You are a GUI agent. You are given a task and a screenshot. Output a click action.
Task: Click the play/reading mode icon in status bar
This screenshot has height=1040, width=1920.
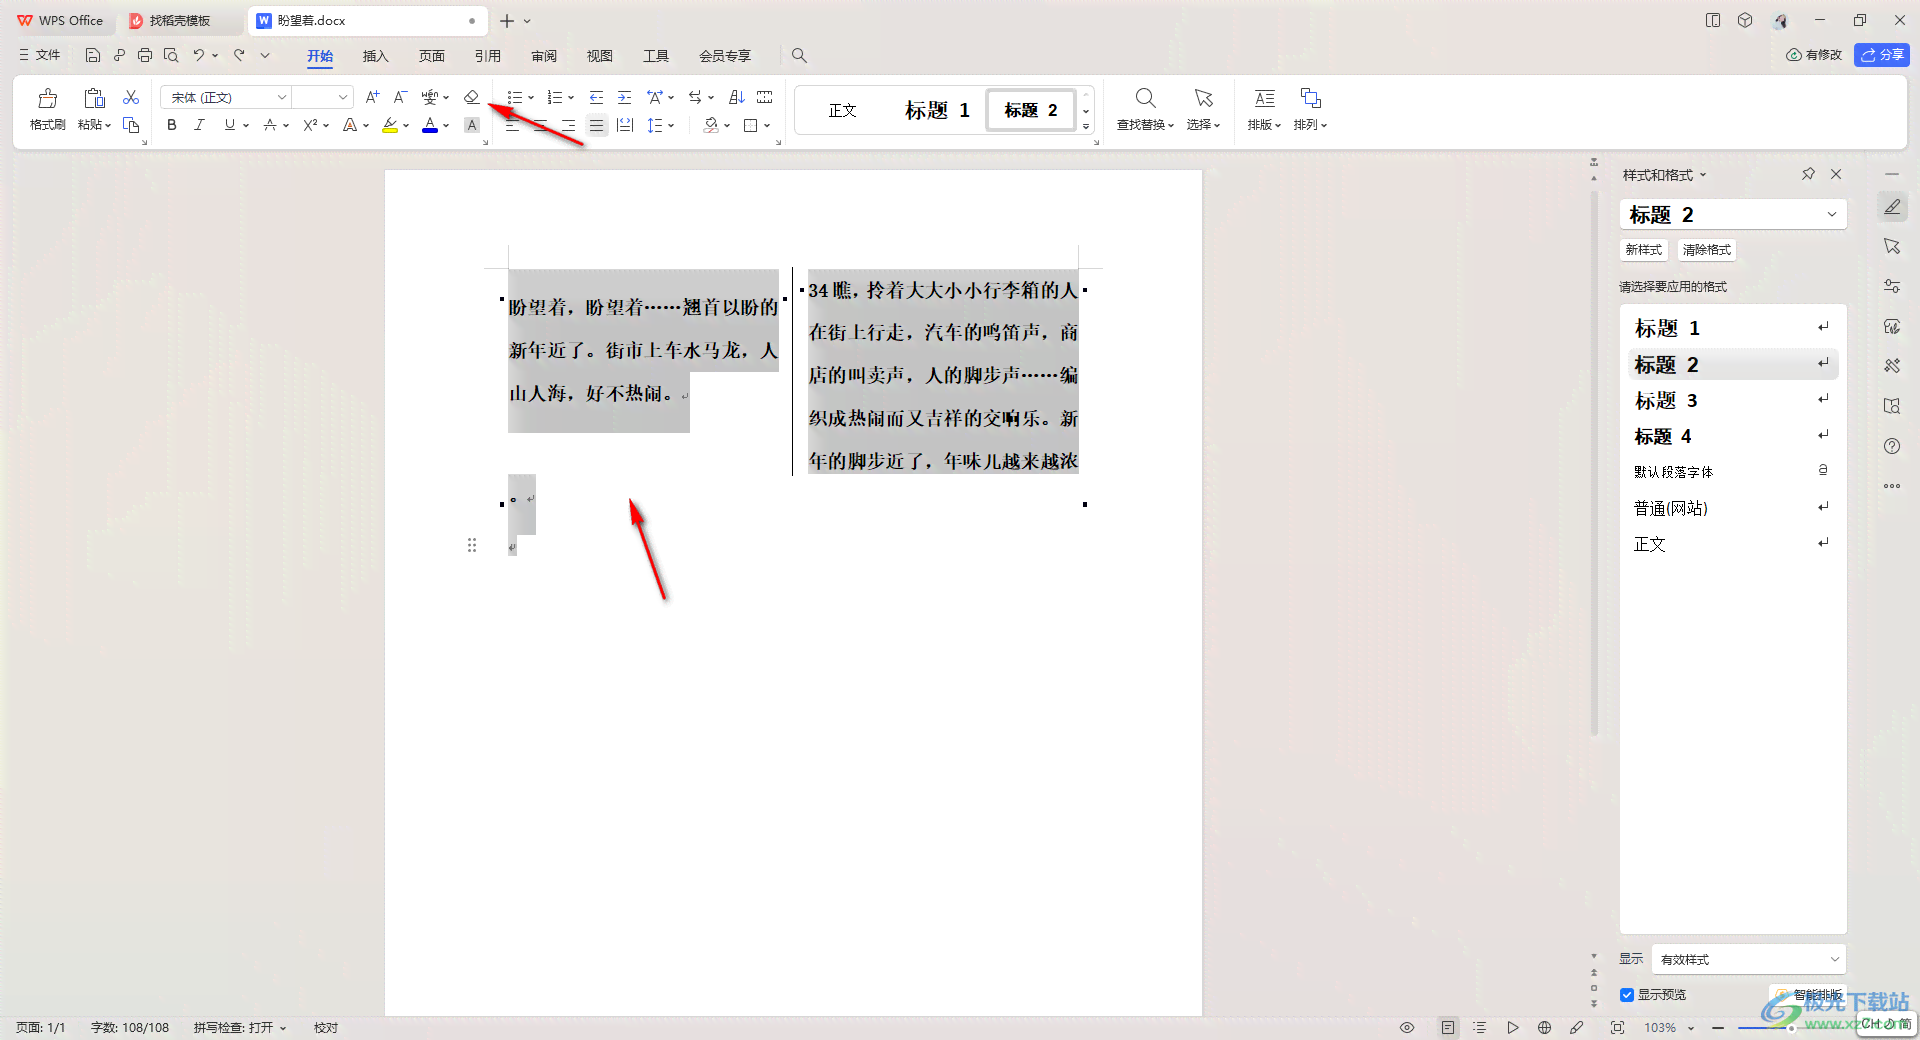[1512, 1027]
